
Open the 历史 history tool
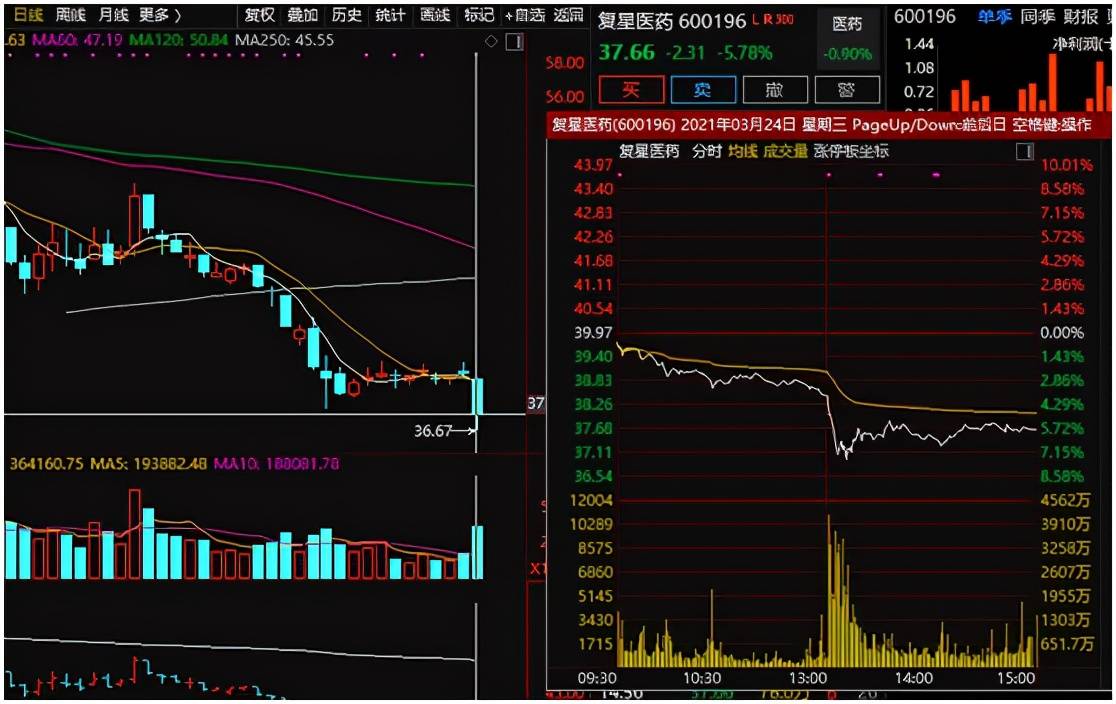coord(346,15)
